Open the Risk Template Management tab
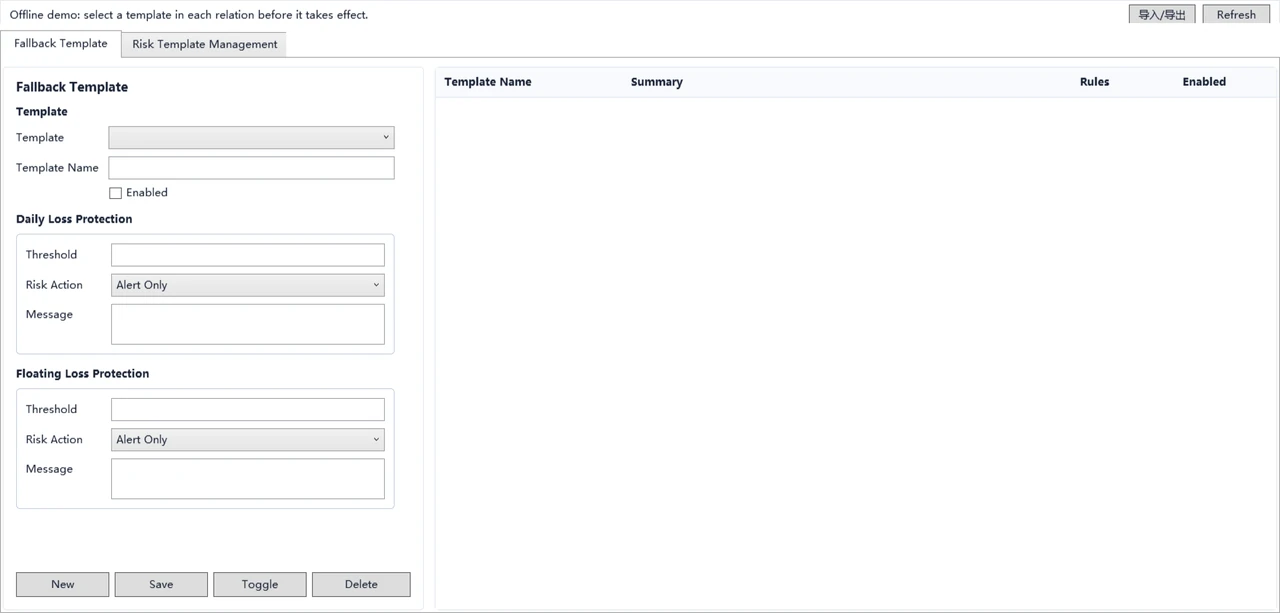1280x613 pixels. tap(204, 44)
